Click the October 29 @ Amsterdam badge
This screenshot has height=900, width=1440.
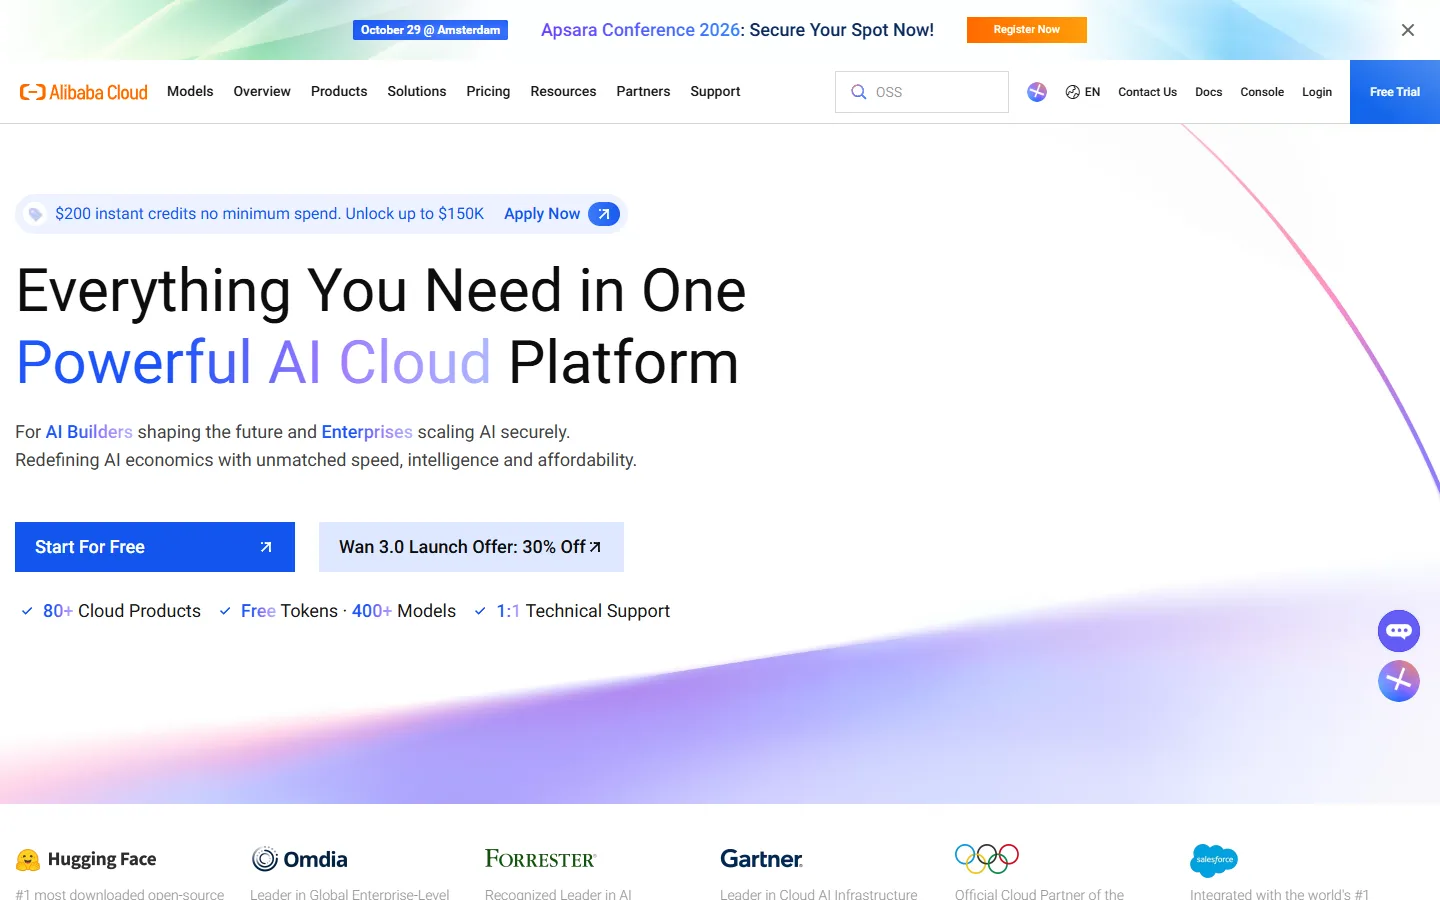(430, 30)
